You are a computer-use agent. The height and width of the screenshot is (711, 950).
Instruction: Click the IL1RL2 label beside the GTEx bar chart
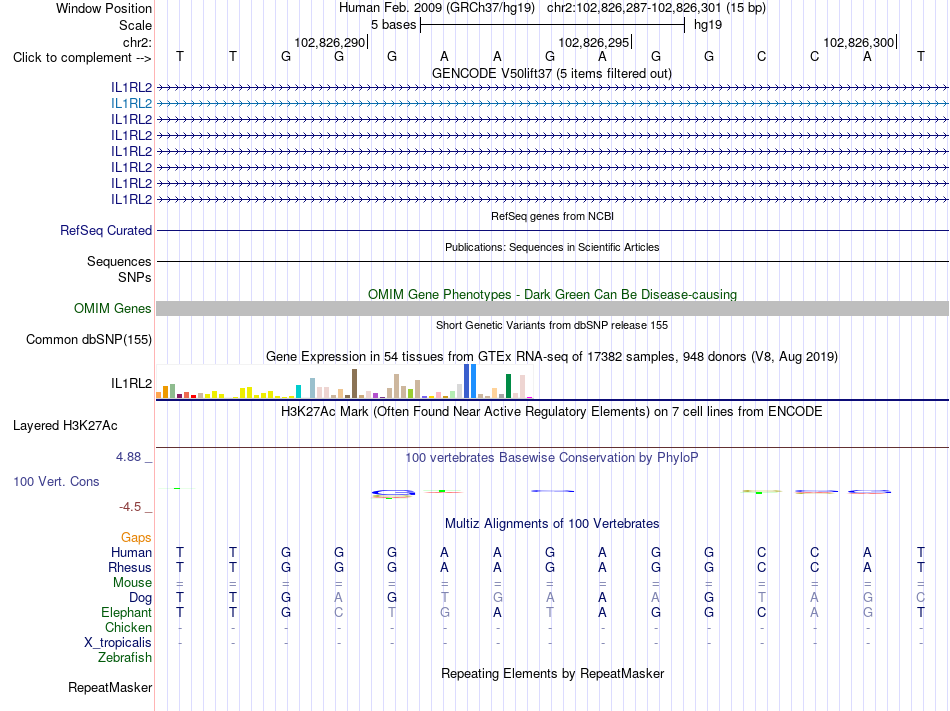[x=131, y=383]
